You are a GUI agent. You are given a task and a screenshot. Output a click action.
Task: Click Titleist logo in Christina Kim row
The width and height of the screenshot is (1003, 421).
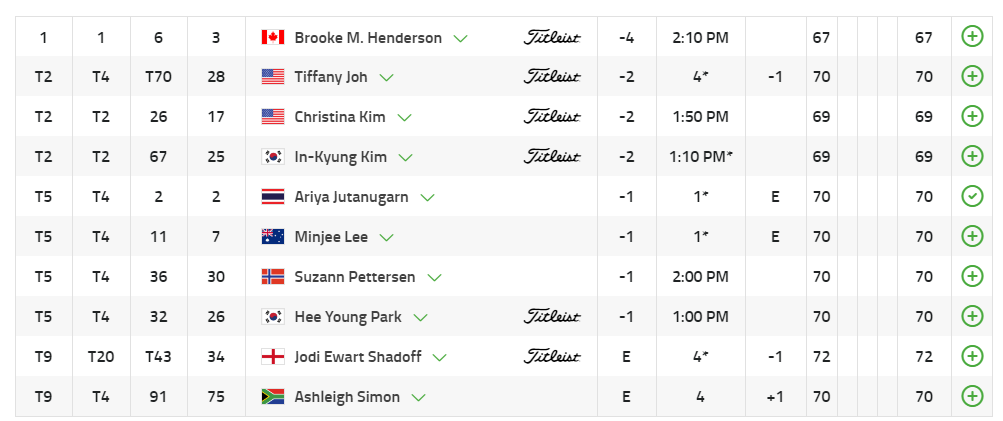[x=552, y=116]
